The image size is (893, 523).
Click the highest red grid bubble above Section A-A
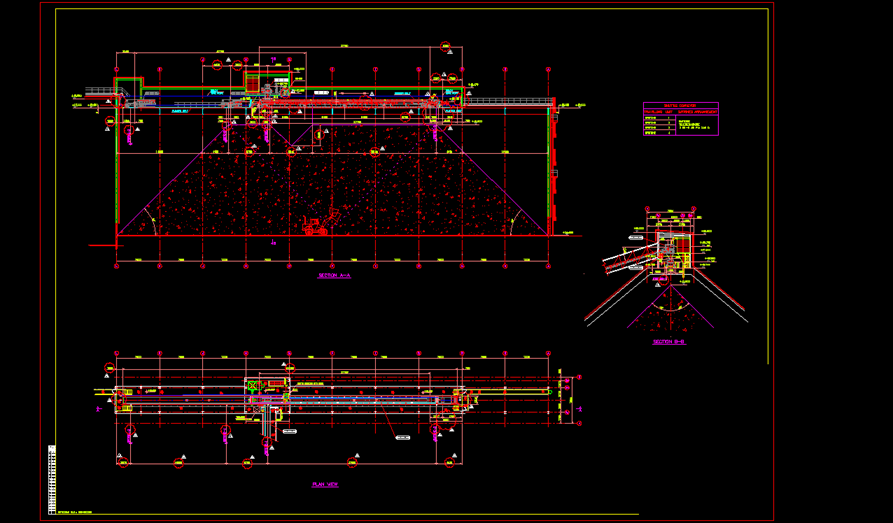(x=444, y=47)
